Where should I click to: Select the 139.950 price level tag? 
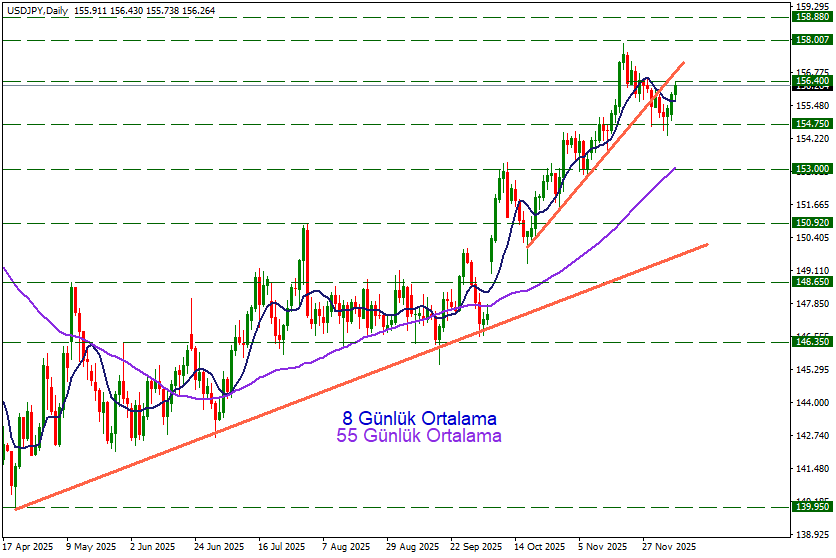pyautogui.click(x=812, y=507)
